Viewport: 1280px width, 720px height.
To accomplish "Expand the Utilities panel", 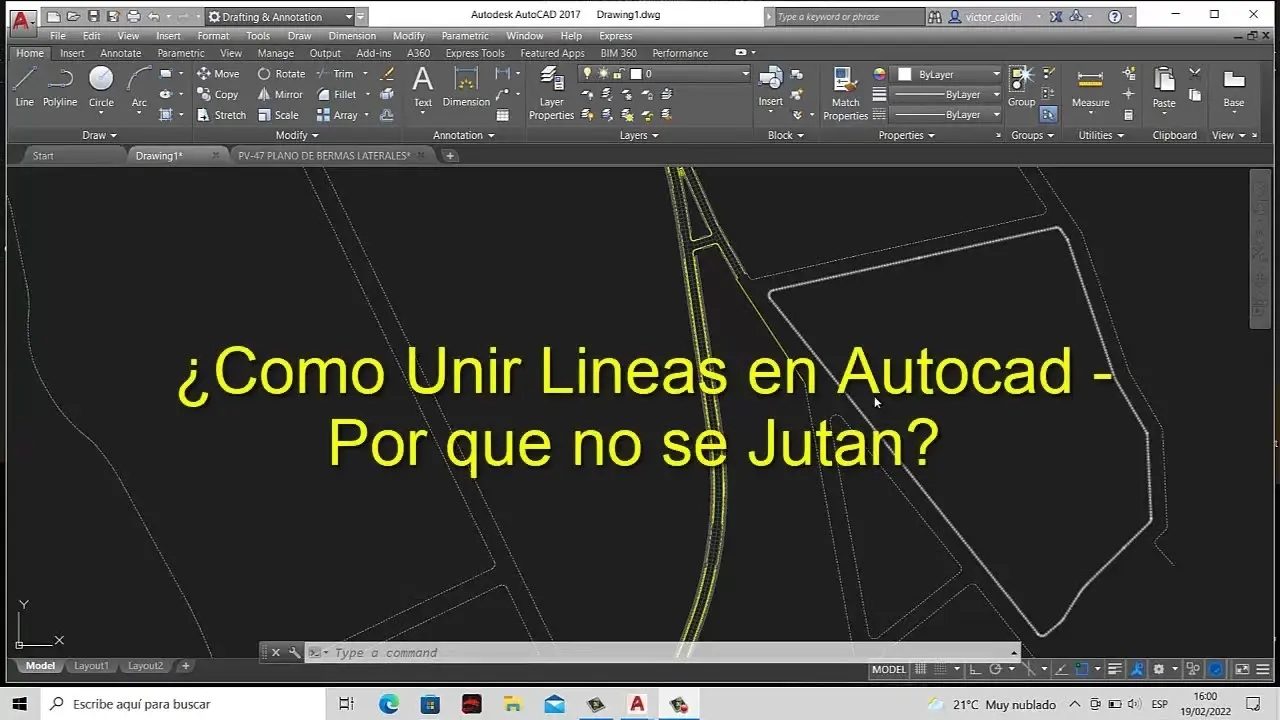I will tap(1101, 135).
